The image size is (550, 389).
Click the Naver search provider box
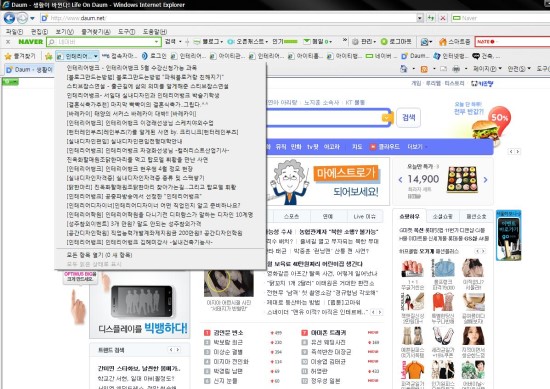[501, 18]
